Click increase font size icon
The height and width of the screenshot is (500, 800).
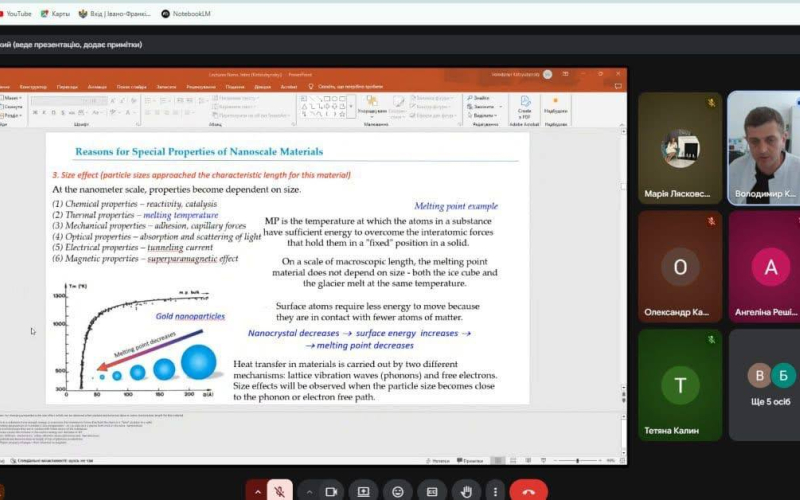point(113,101)
